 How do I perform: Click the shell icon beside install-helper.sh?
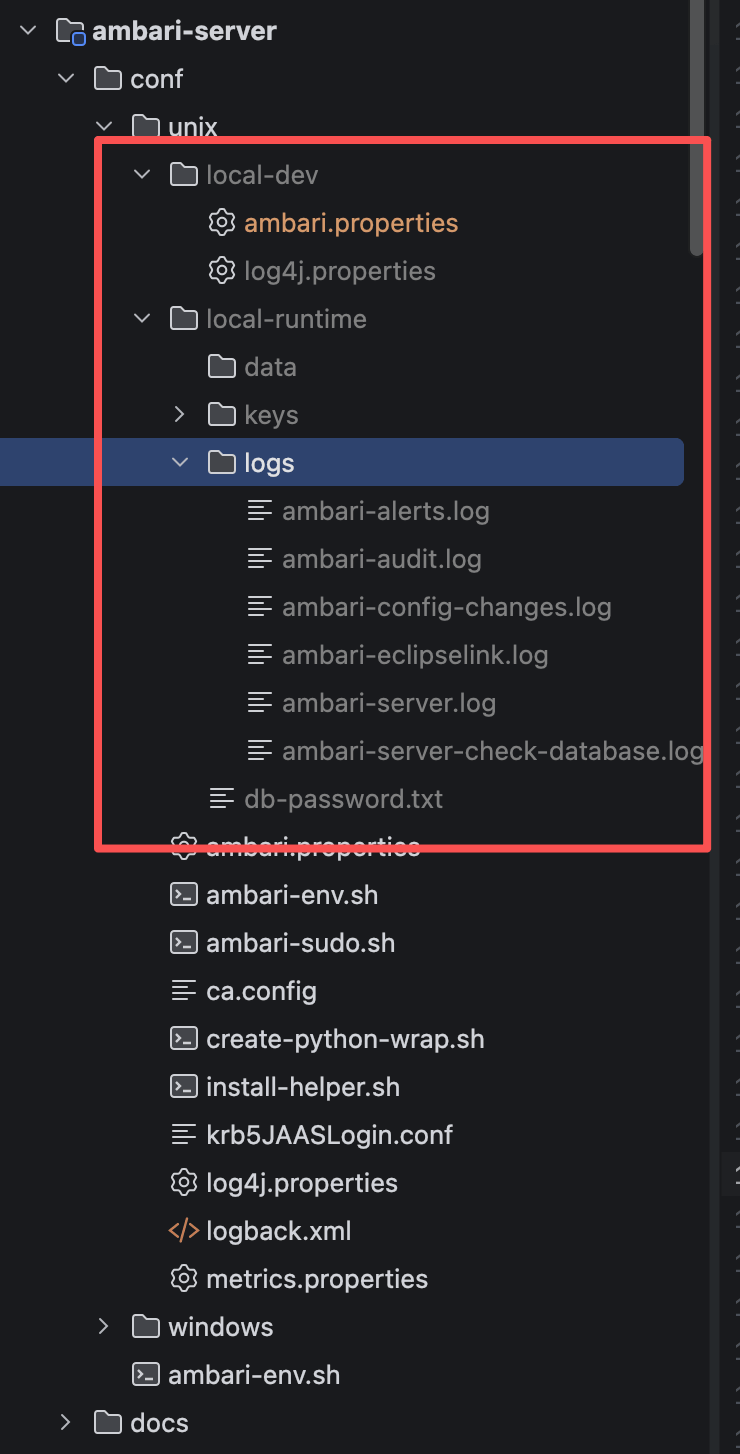tap(183, 1087)
